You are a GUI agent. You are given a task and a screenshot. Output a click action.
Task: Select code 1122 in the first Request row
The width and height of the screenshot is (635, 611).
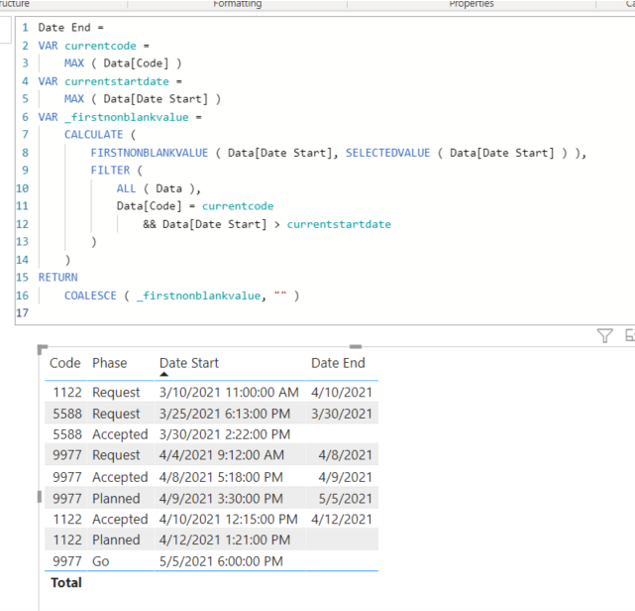(x=67, y=392)
